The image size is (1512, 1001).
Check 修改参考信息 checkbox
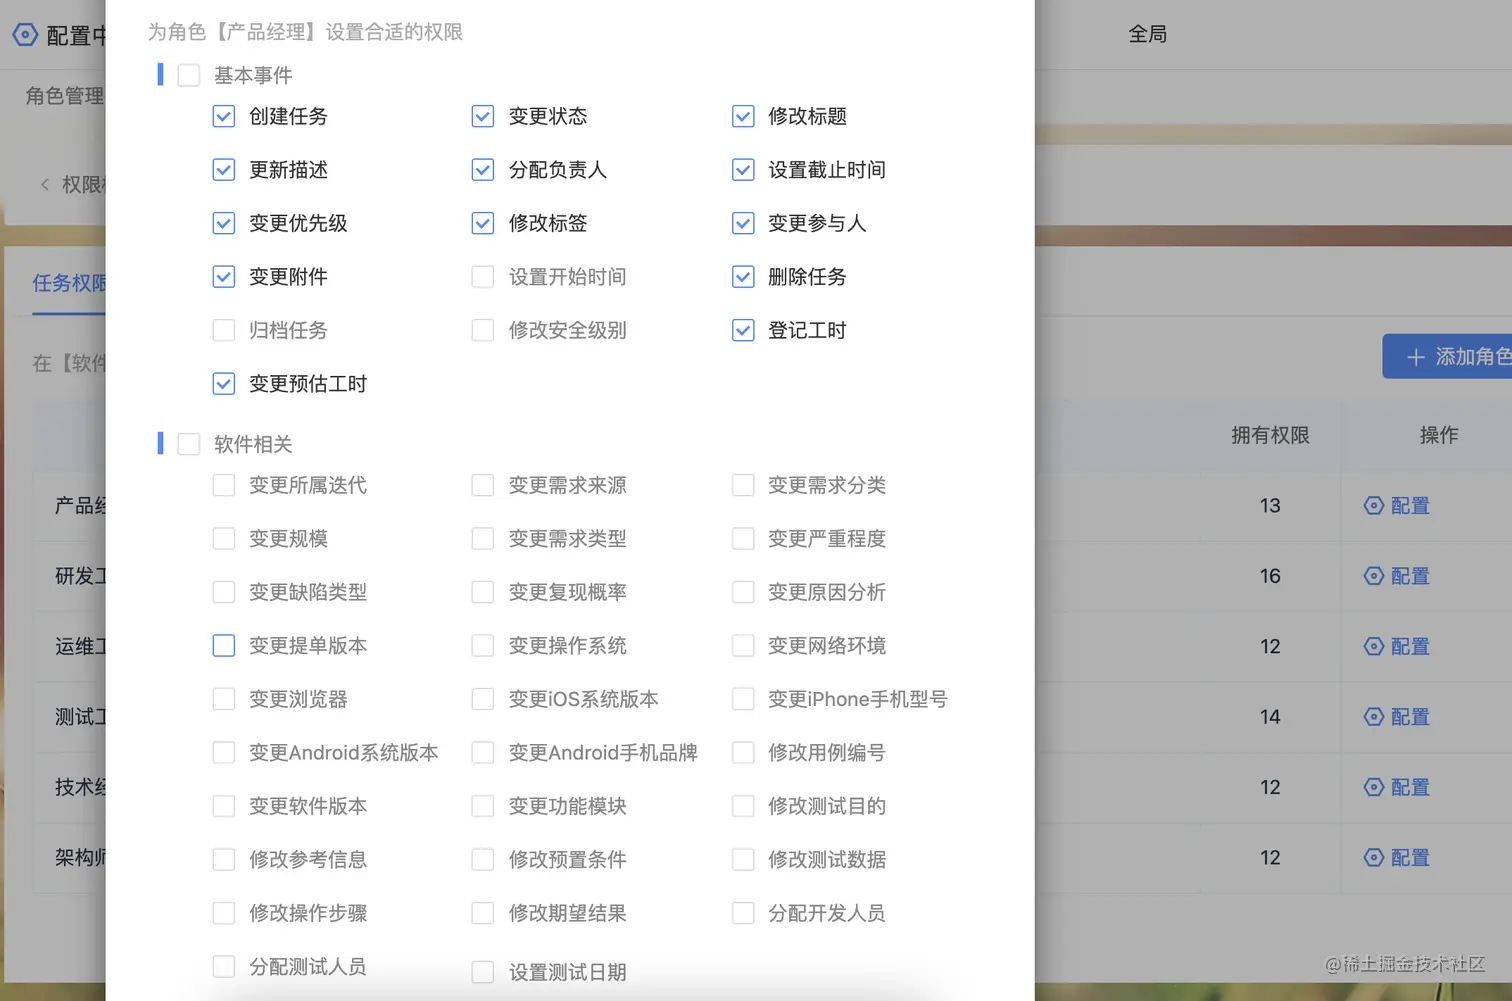[224, 860]
